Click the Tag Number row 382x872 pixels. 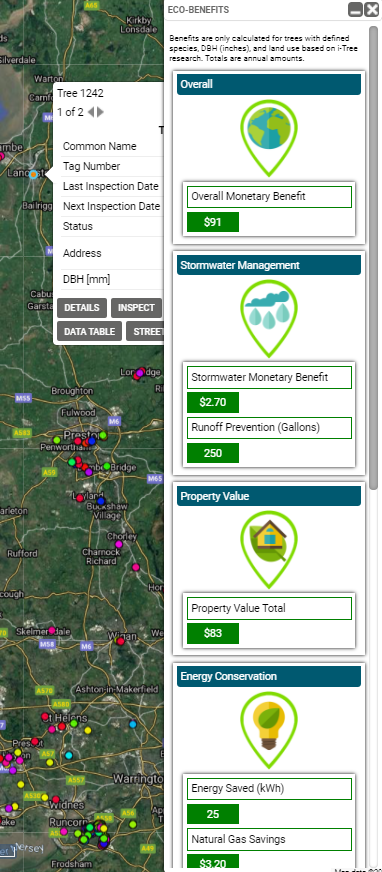[112, 166]
